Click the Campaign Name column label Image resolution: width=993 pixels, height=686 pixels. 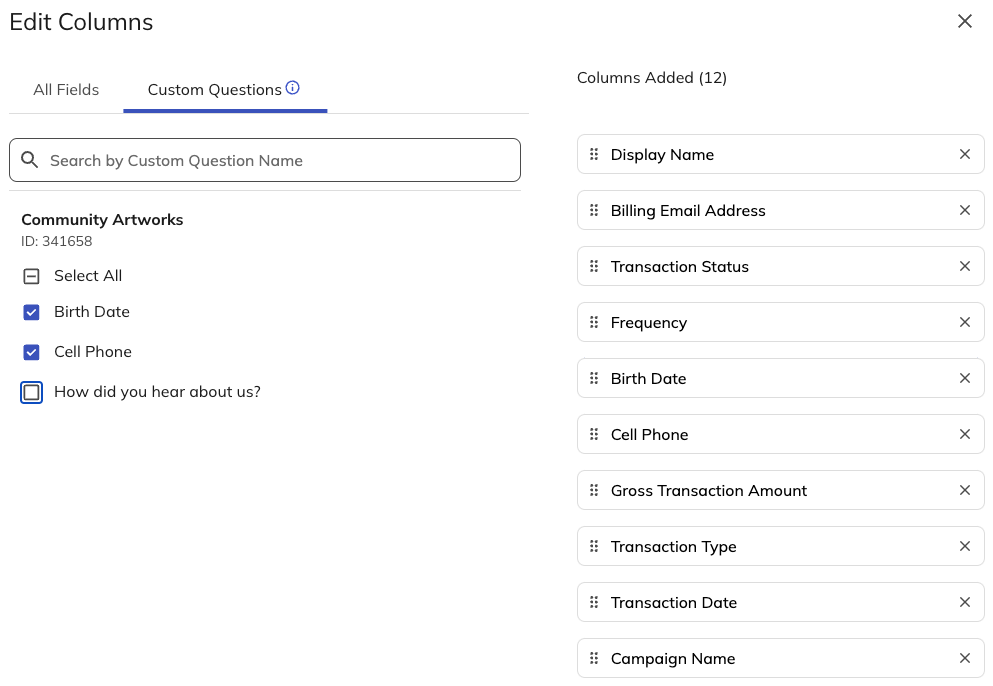pos(673,659)
